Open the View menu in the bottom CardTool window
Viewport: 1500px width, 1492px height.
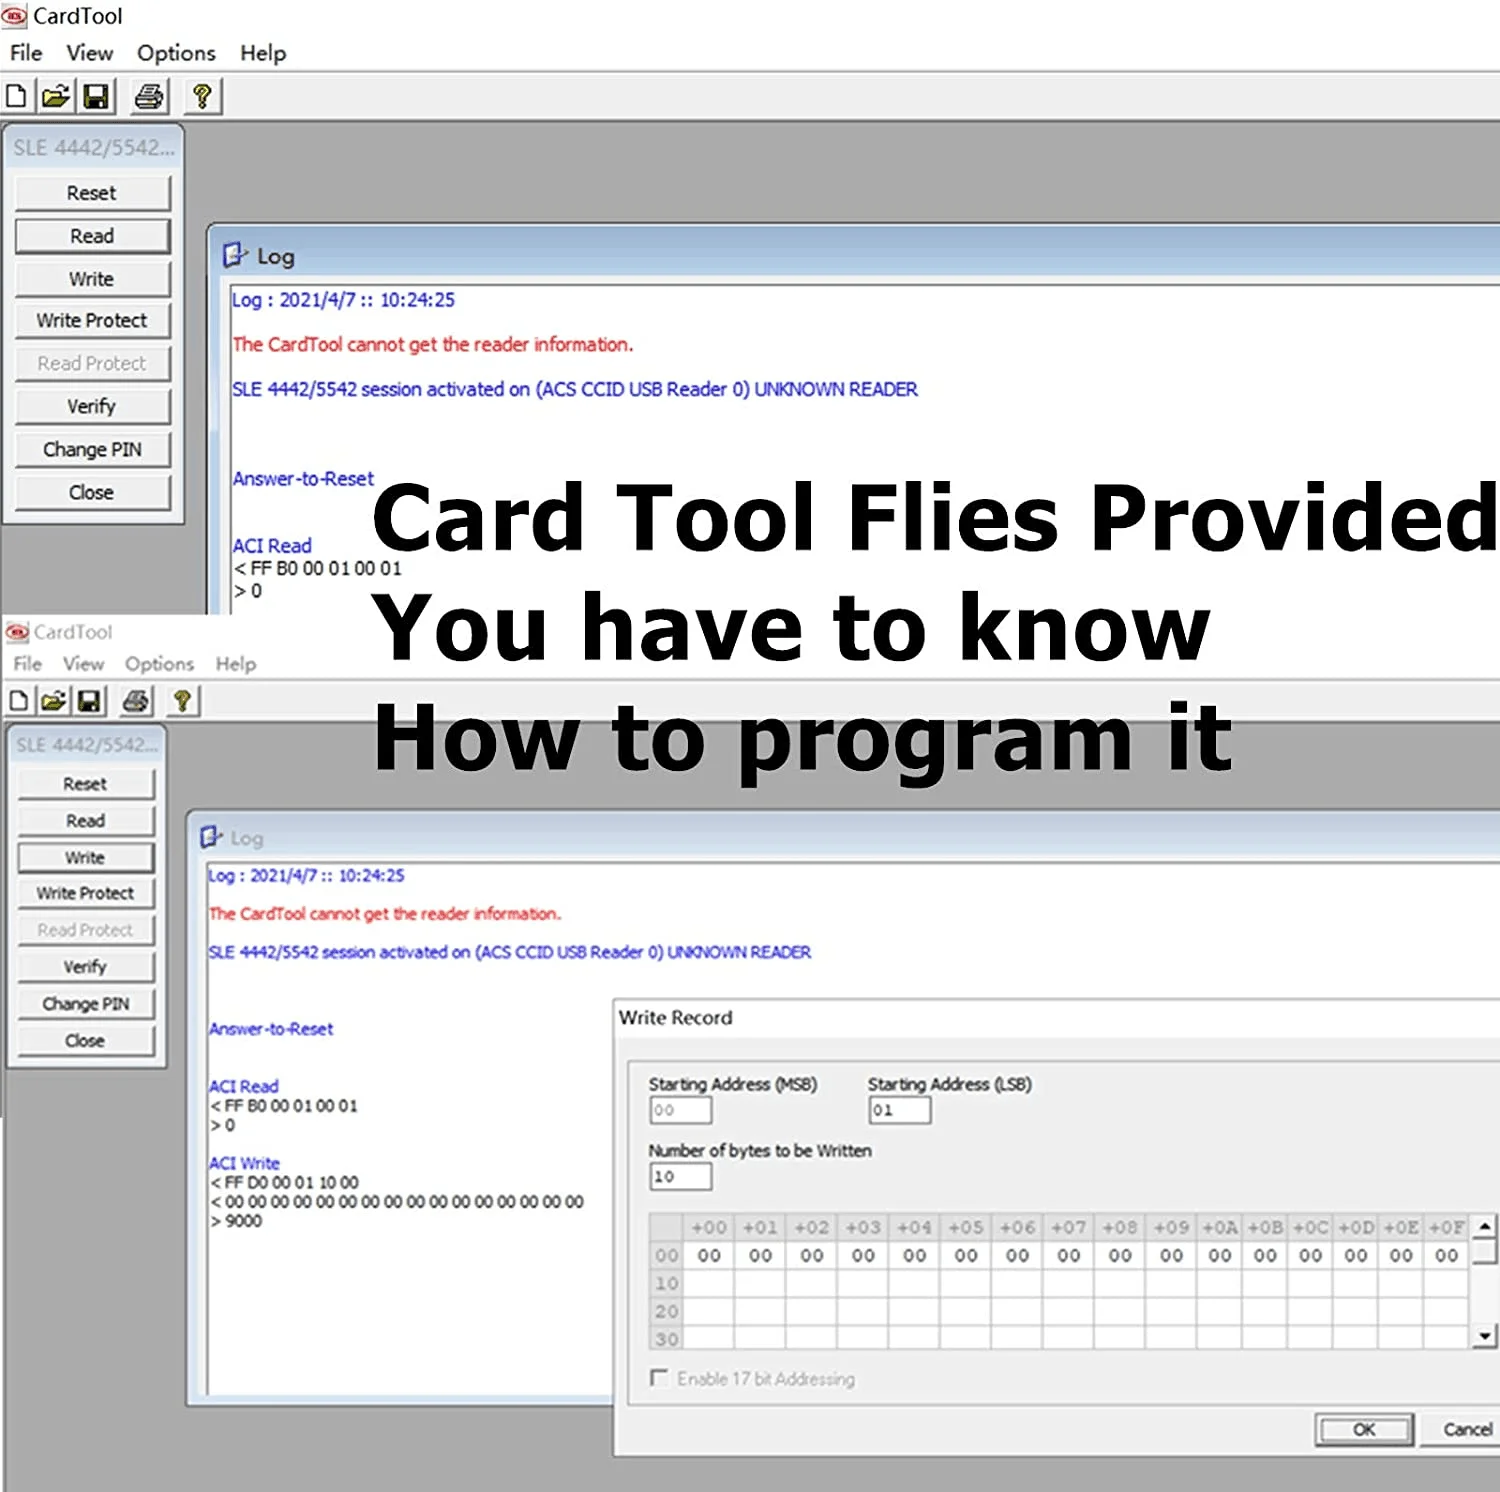point(83,664)
